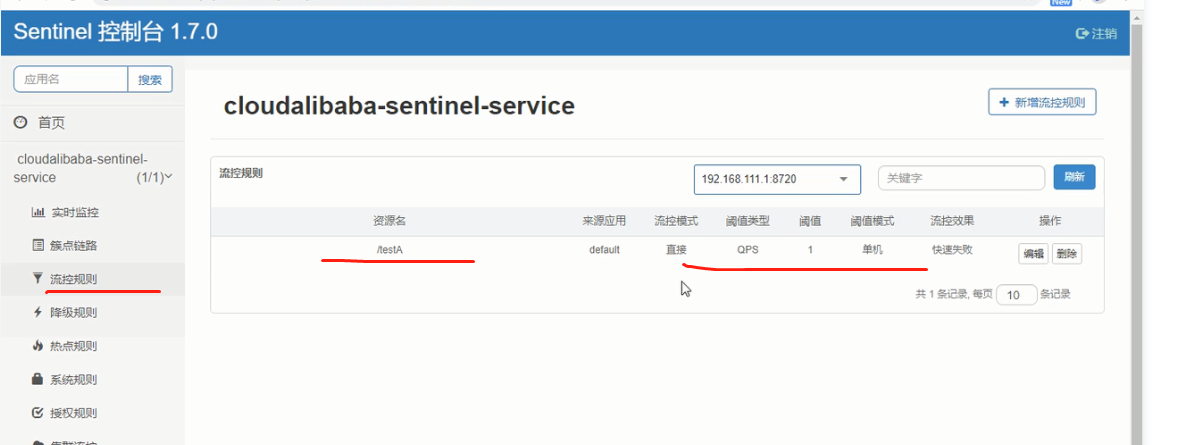Click the 注销 logout link
This screenshot has height=445, width=1181.
tap(1104, 33)
